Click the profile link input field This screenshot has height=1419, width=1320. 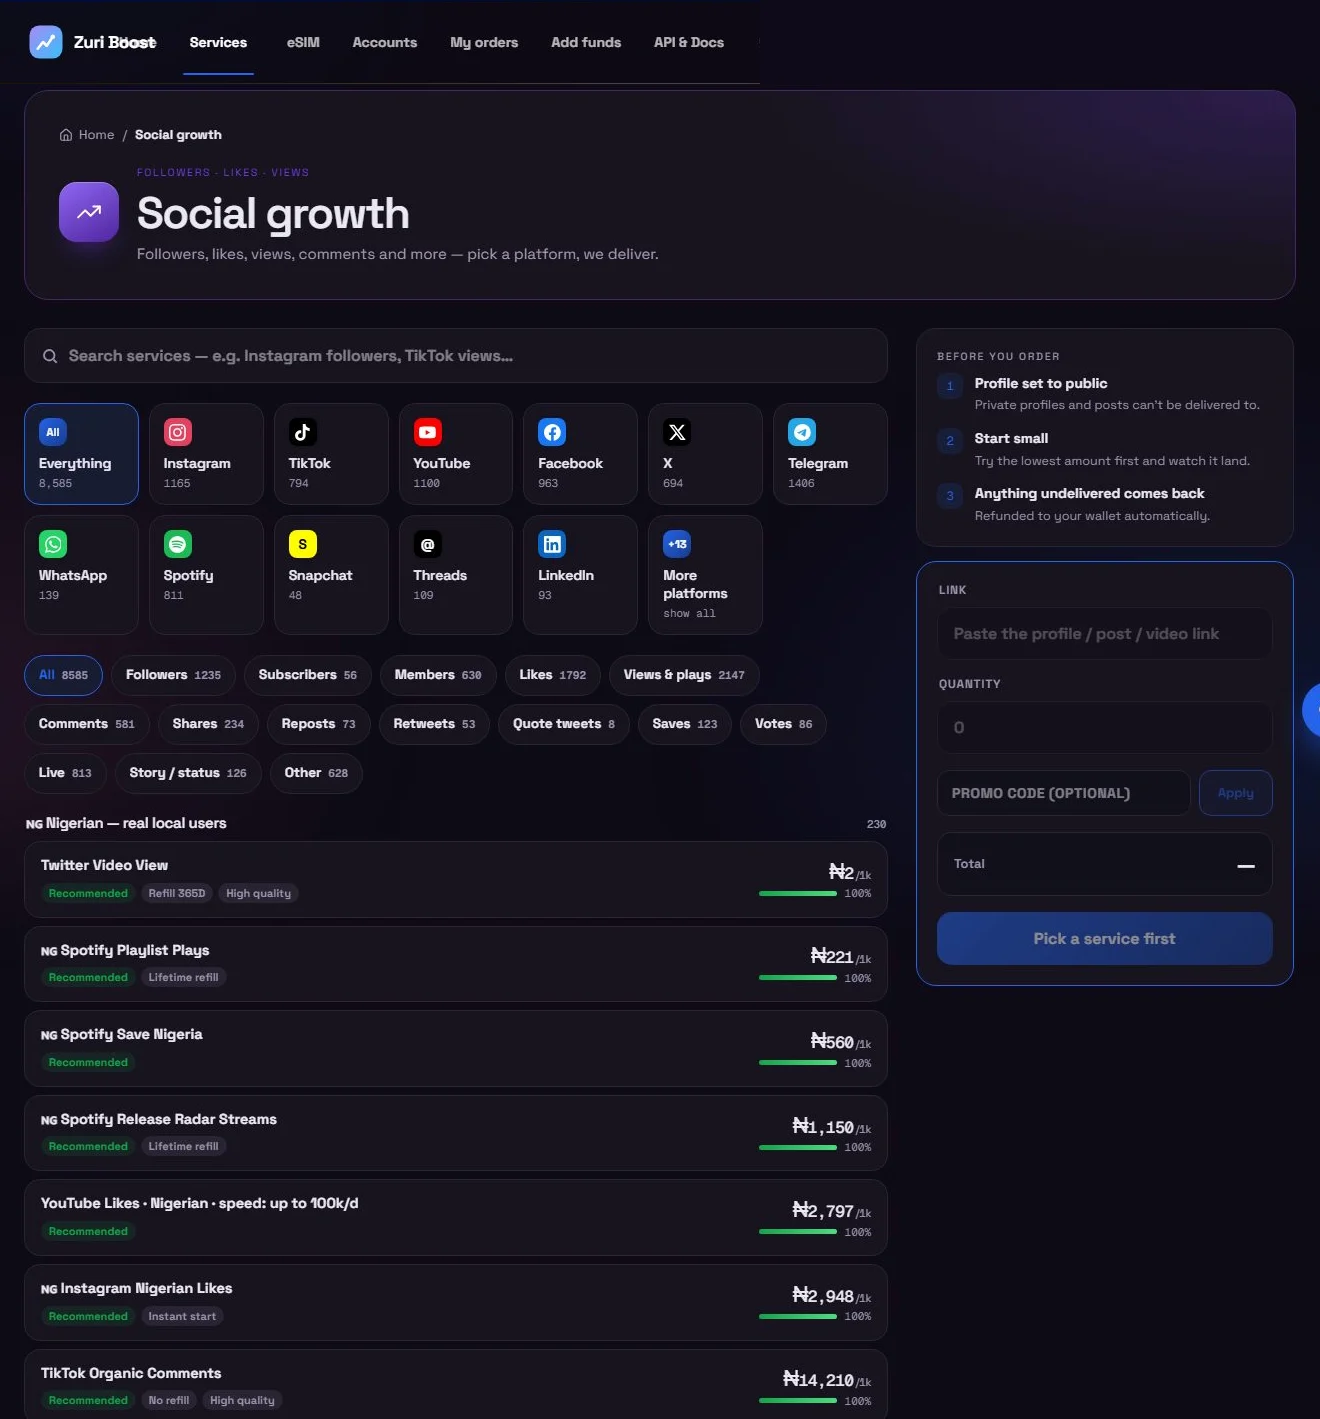[x=1105, y=634]
